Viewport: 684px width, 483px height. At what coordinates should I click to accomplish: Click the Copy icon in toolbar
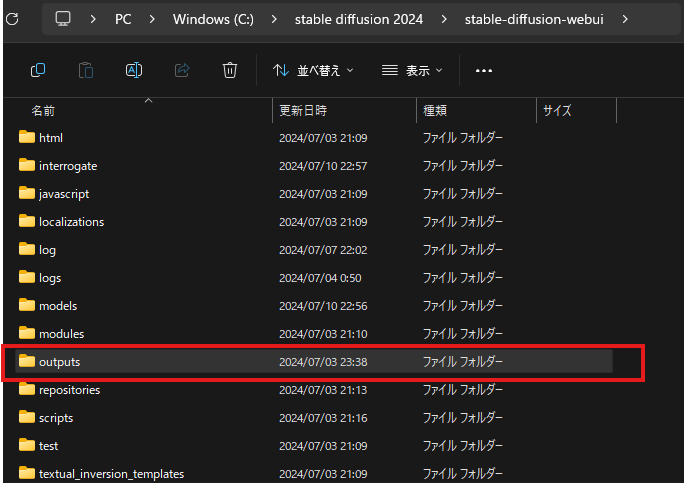pyautogui.click(x=38, y=70)
